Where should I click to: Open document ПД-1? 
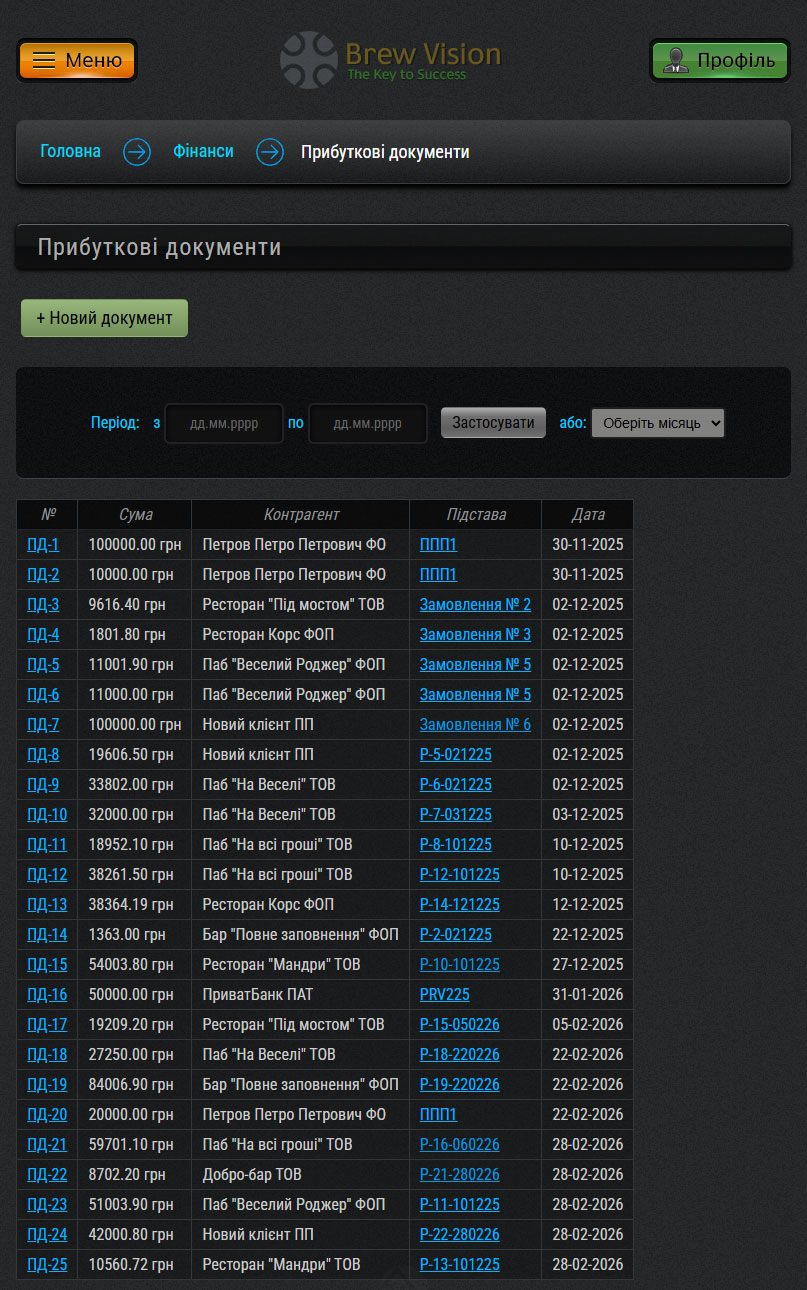[x=43, y=545]
